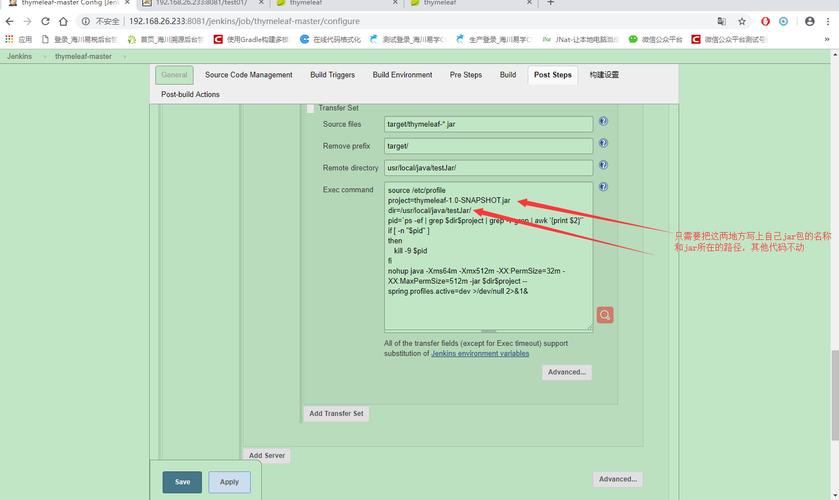Toggle the Transfer Set checkbox
Viewport: 839px width, 500px height.
(x=310, y=109)
